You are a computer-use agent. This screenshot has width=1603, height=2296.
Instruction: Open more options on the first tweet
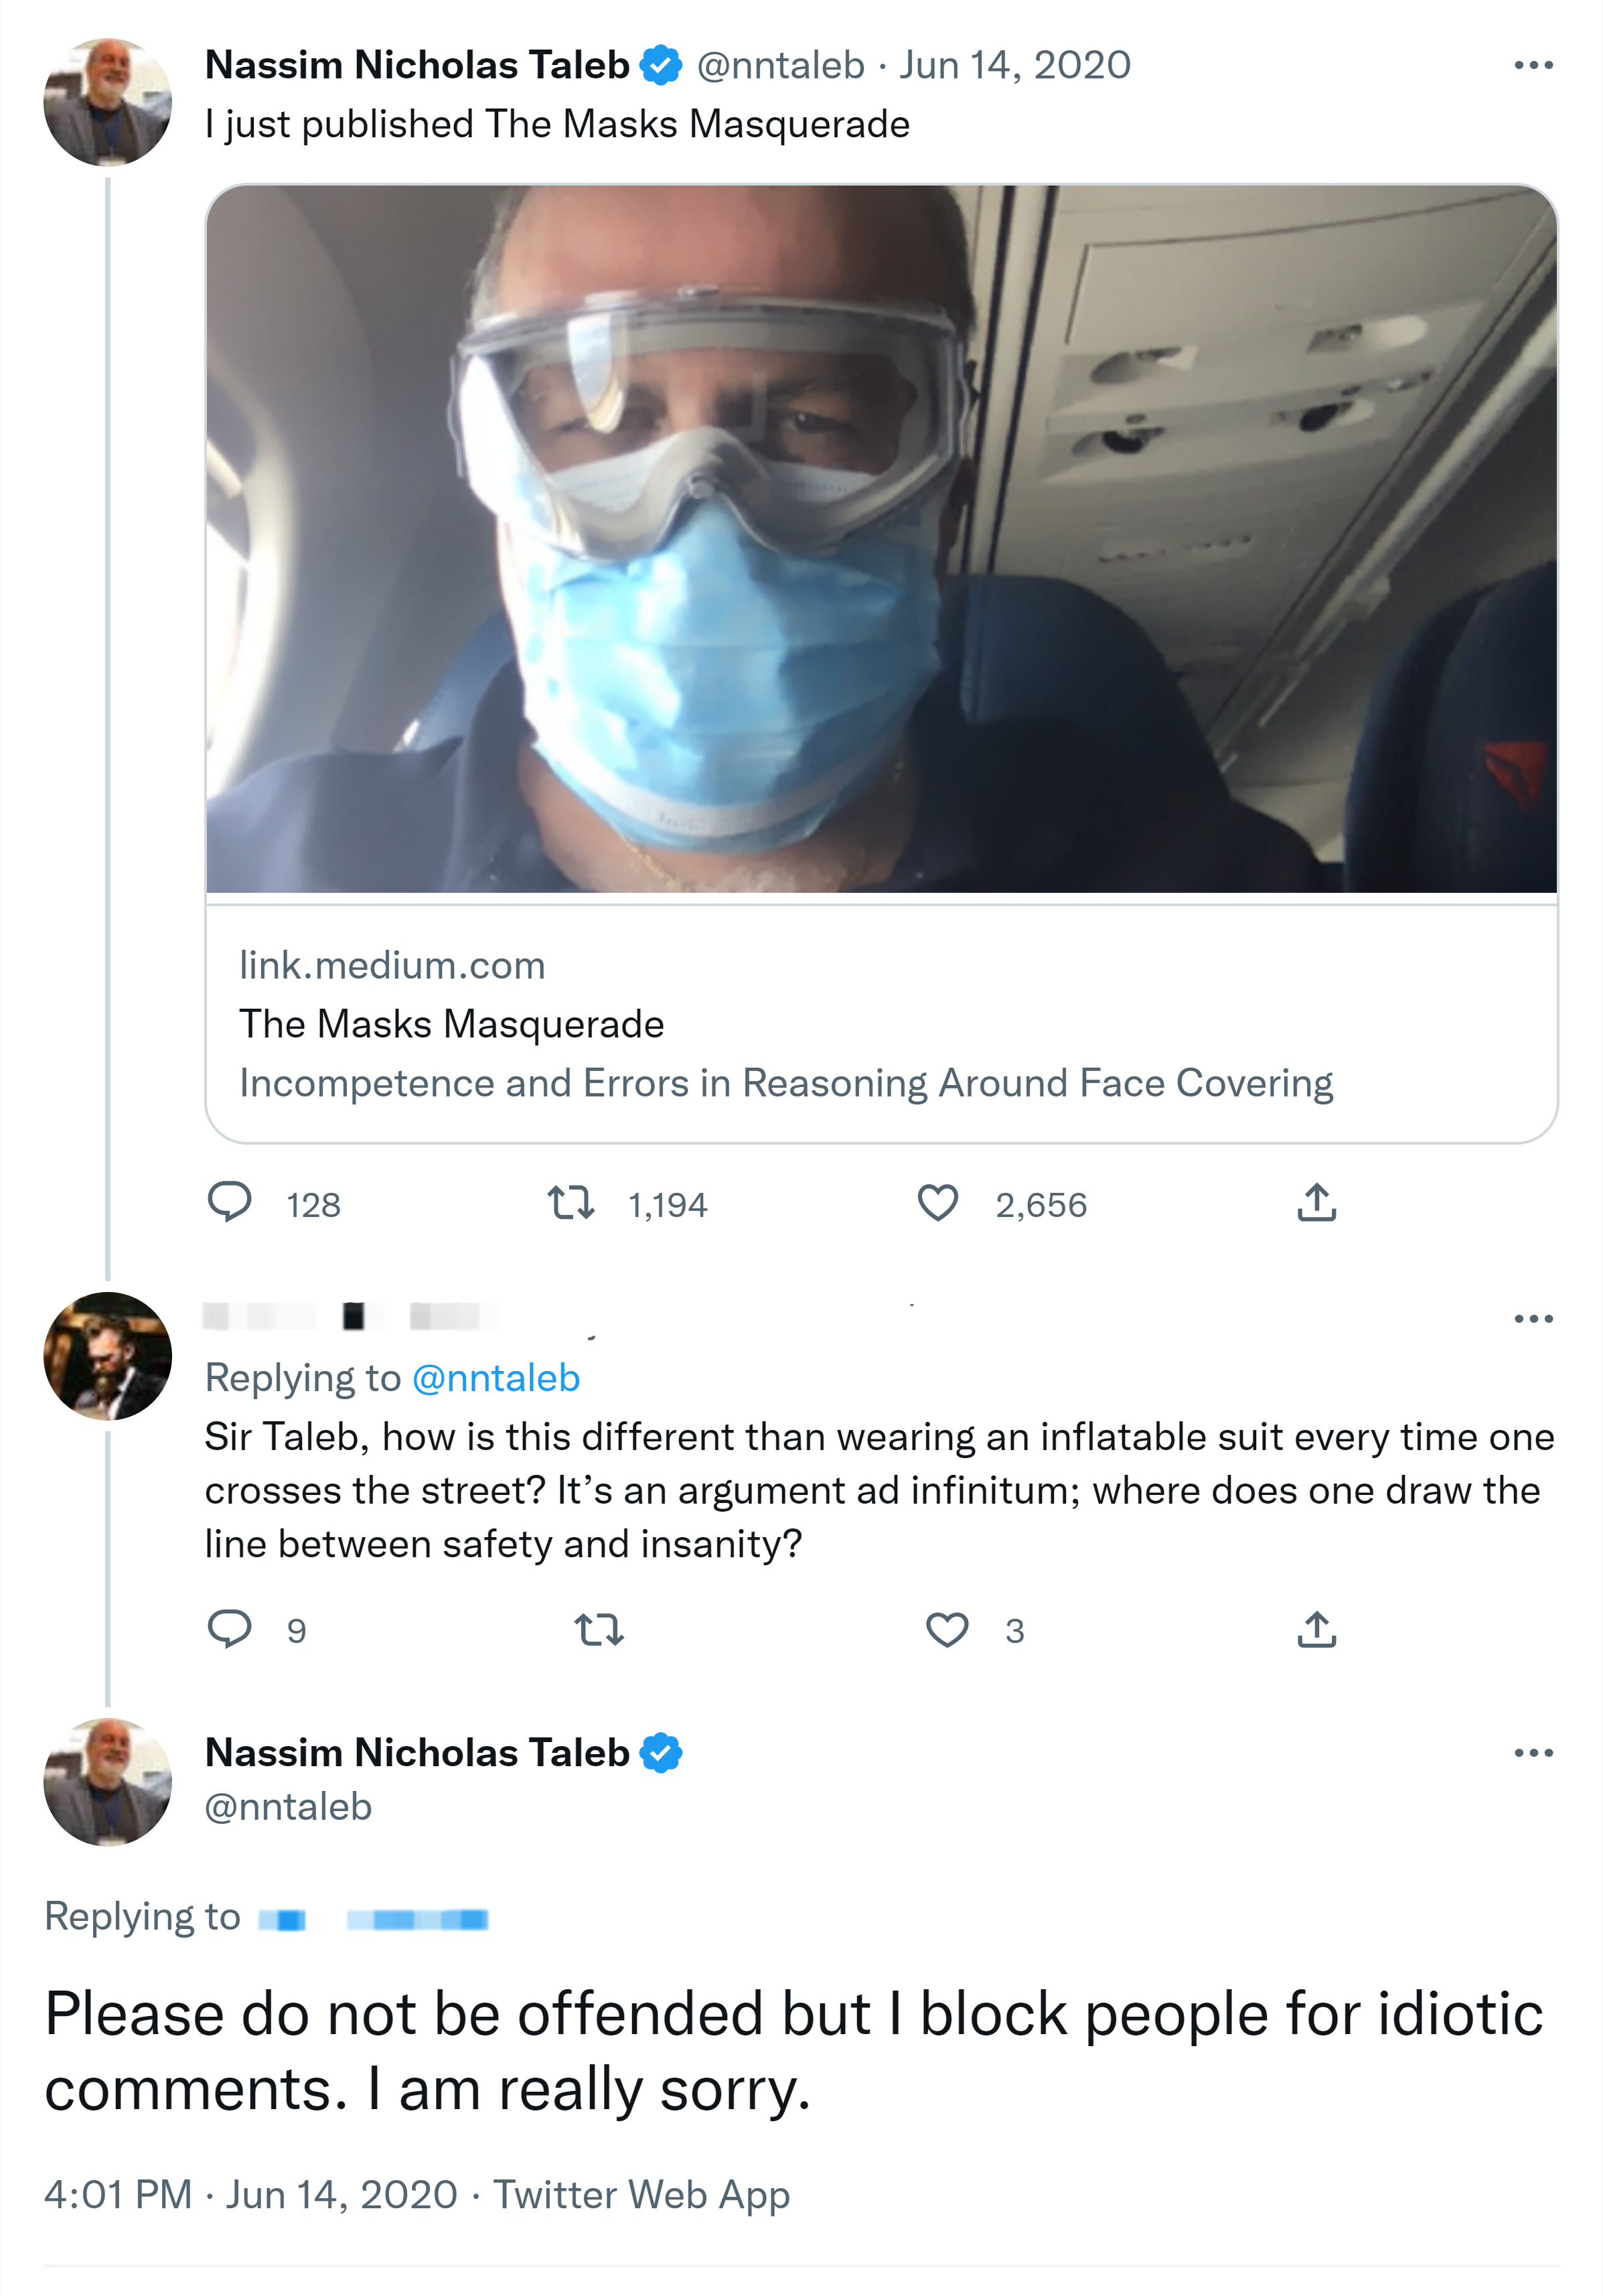pyautogui.click(x=1533, y=66)
